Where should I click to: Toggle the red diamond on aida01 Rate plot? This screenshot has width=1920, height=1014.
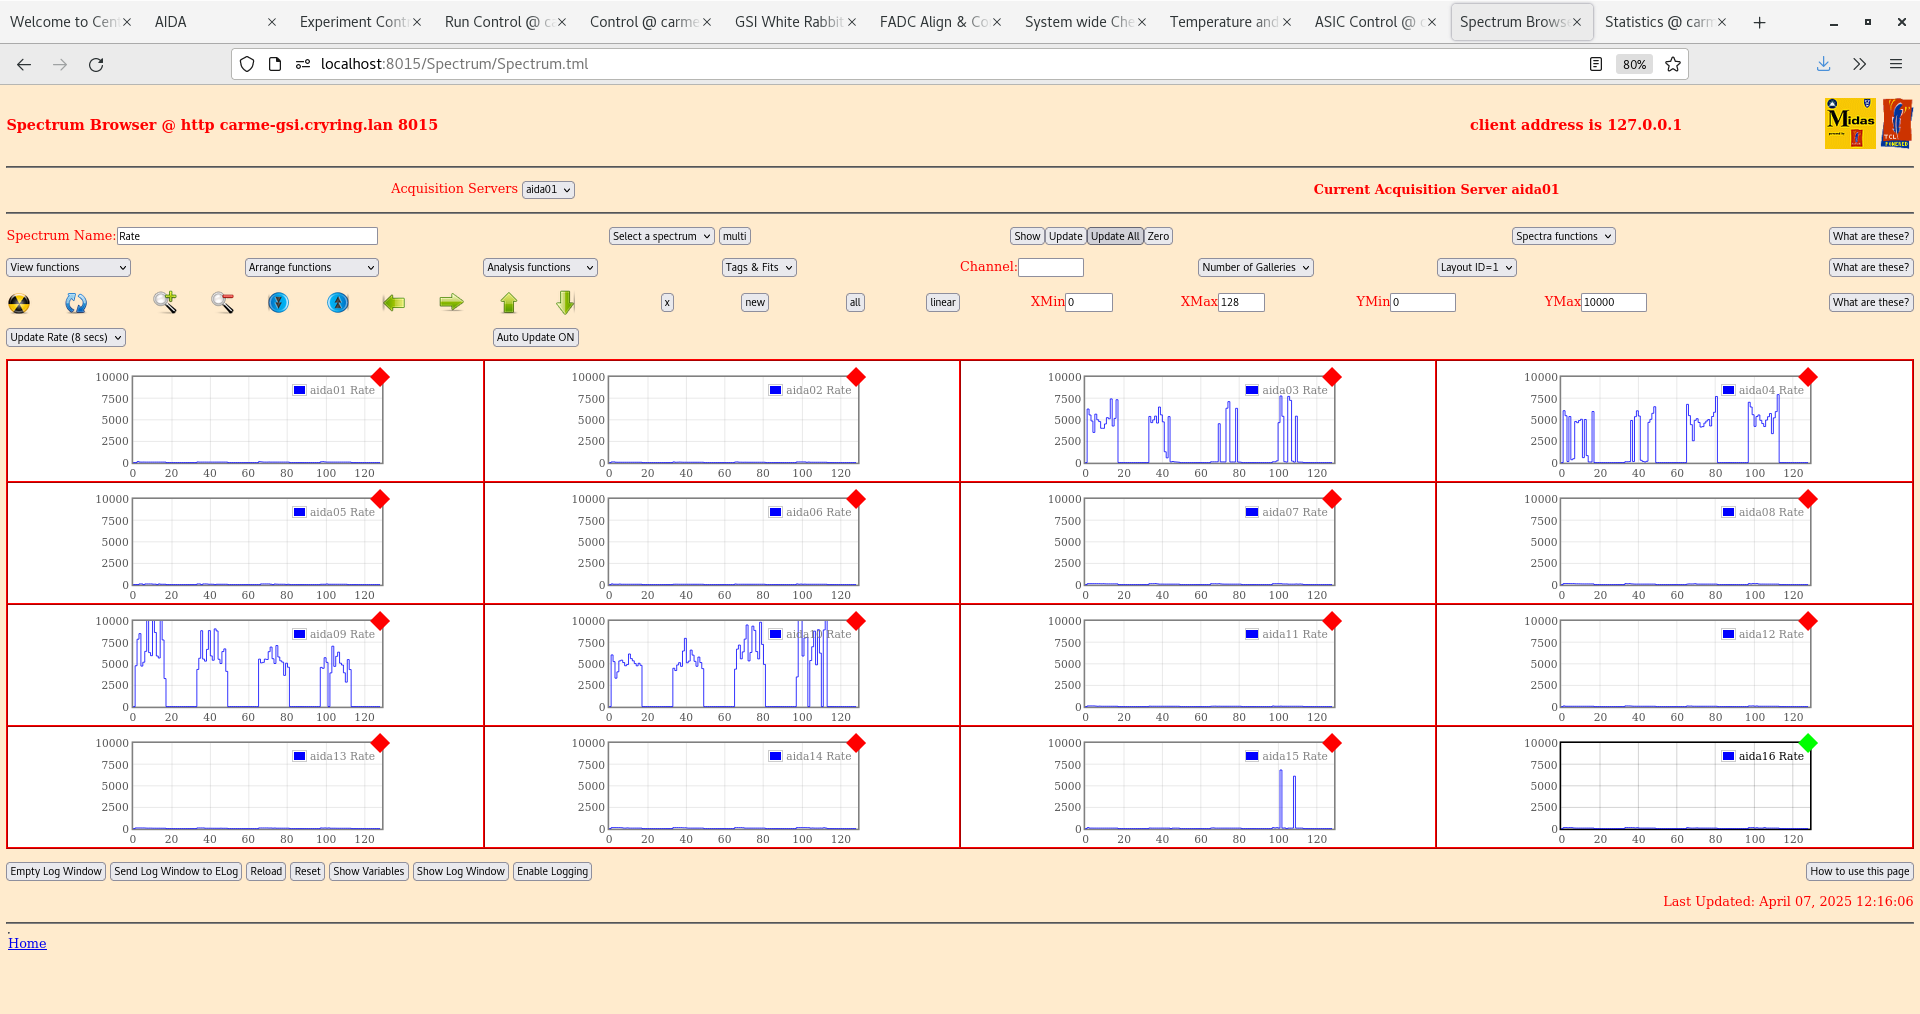pos(380,378)
